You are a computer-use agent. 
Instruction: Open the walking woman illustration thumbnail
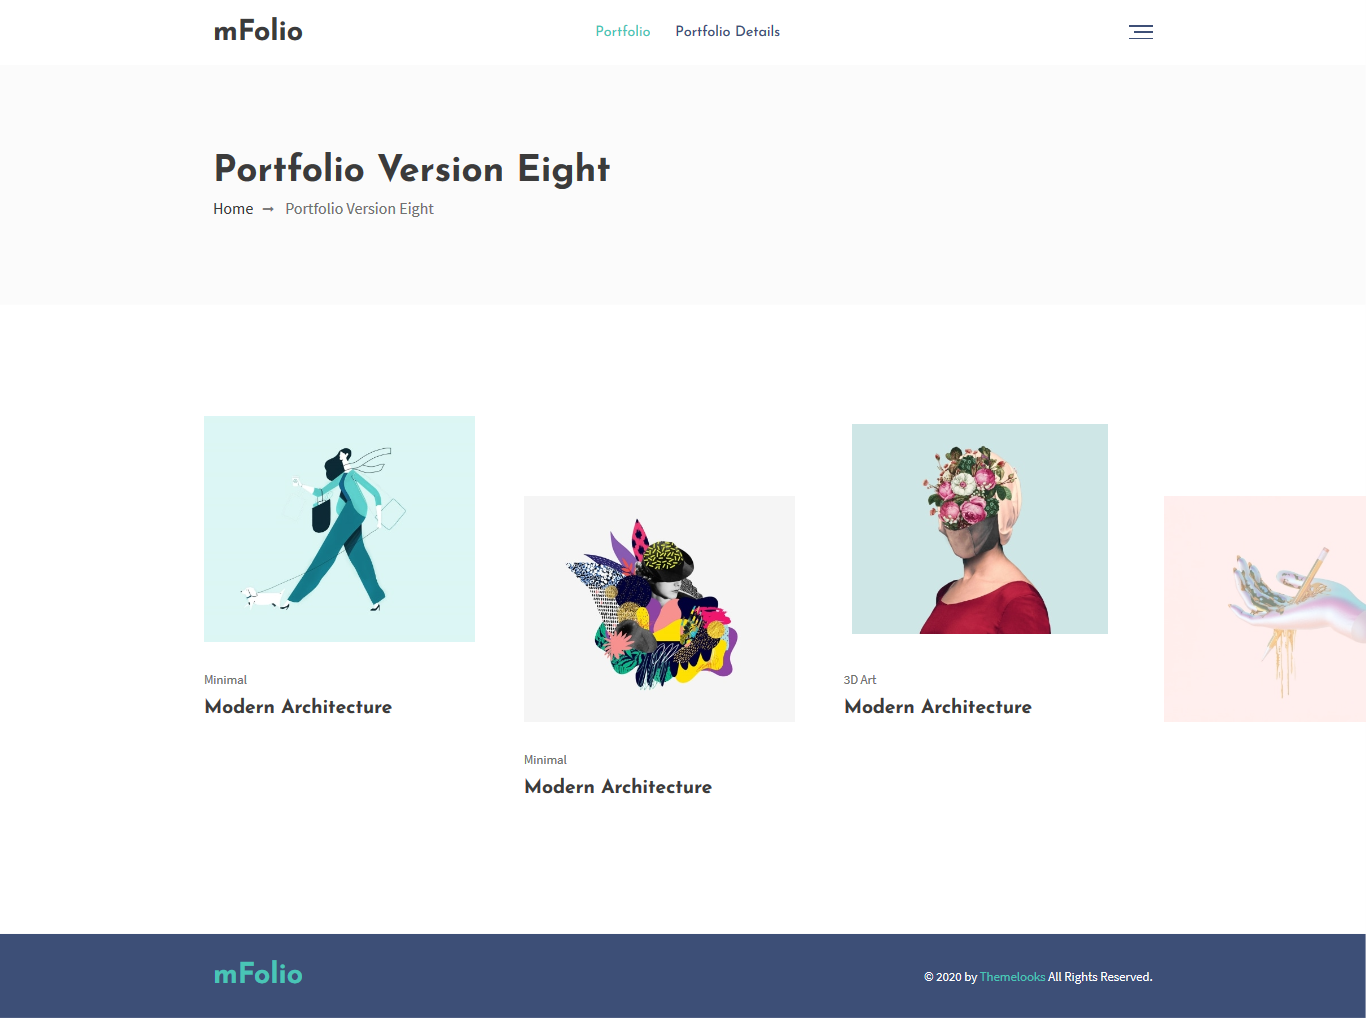(x=339, y=529)
